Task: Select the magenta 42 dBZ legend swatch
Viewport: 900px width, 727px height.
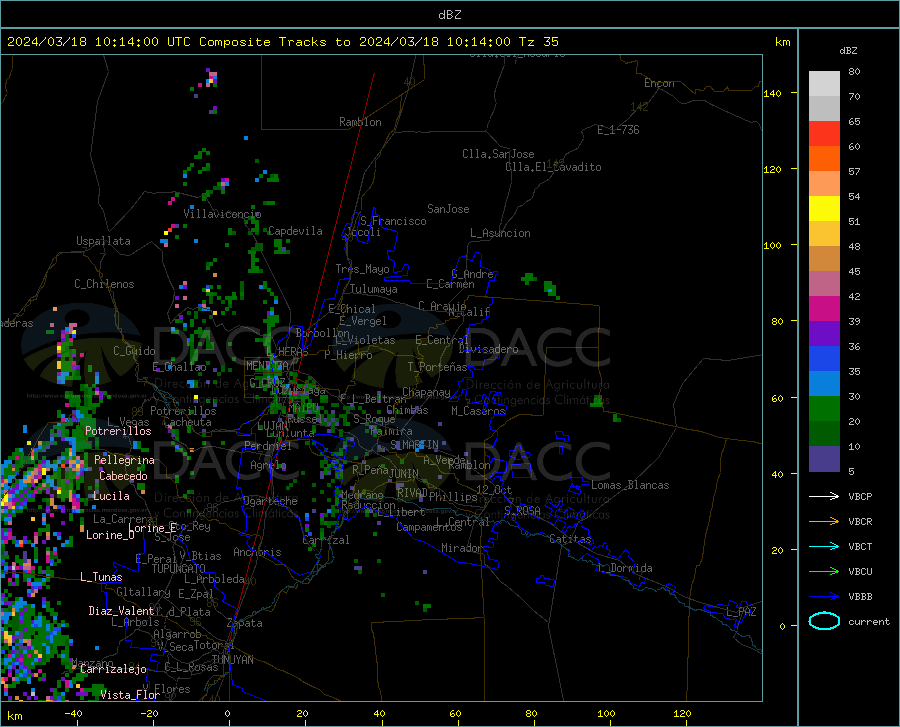Action: point(824,309)
